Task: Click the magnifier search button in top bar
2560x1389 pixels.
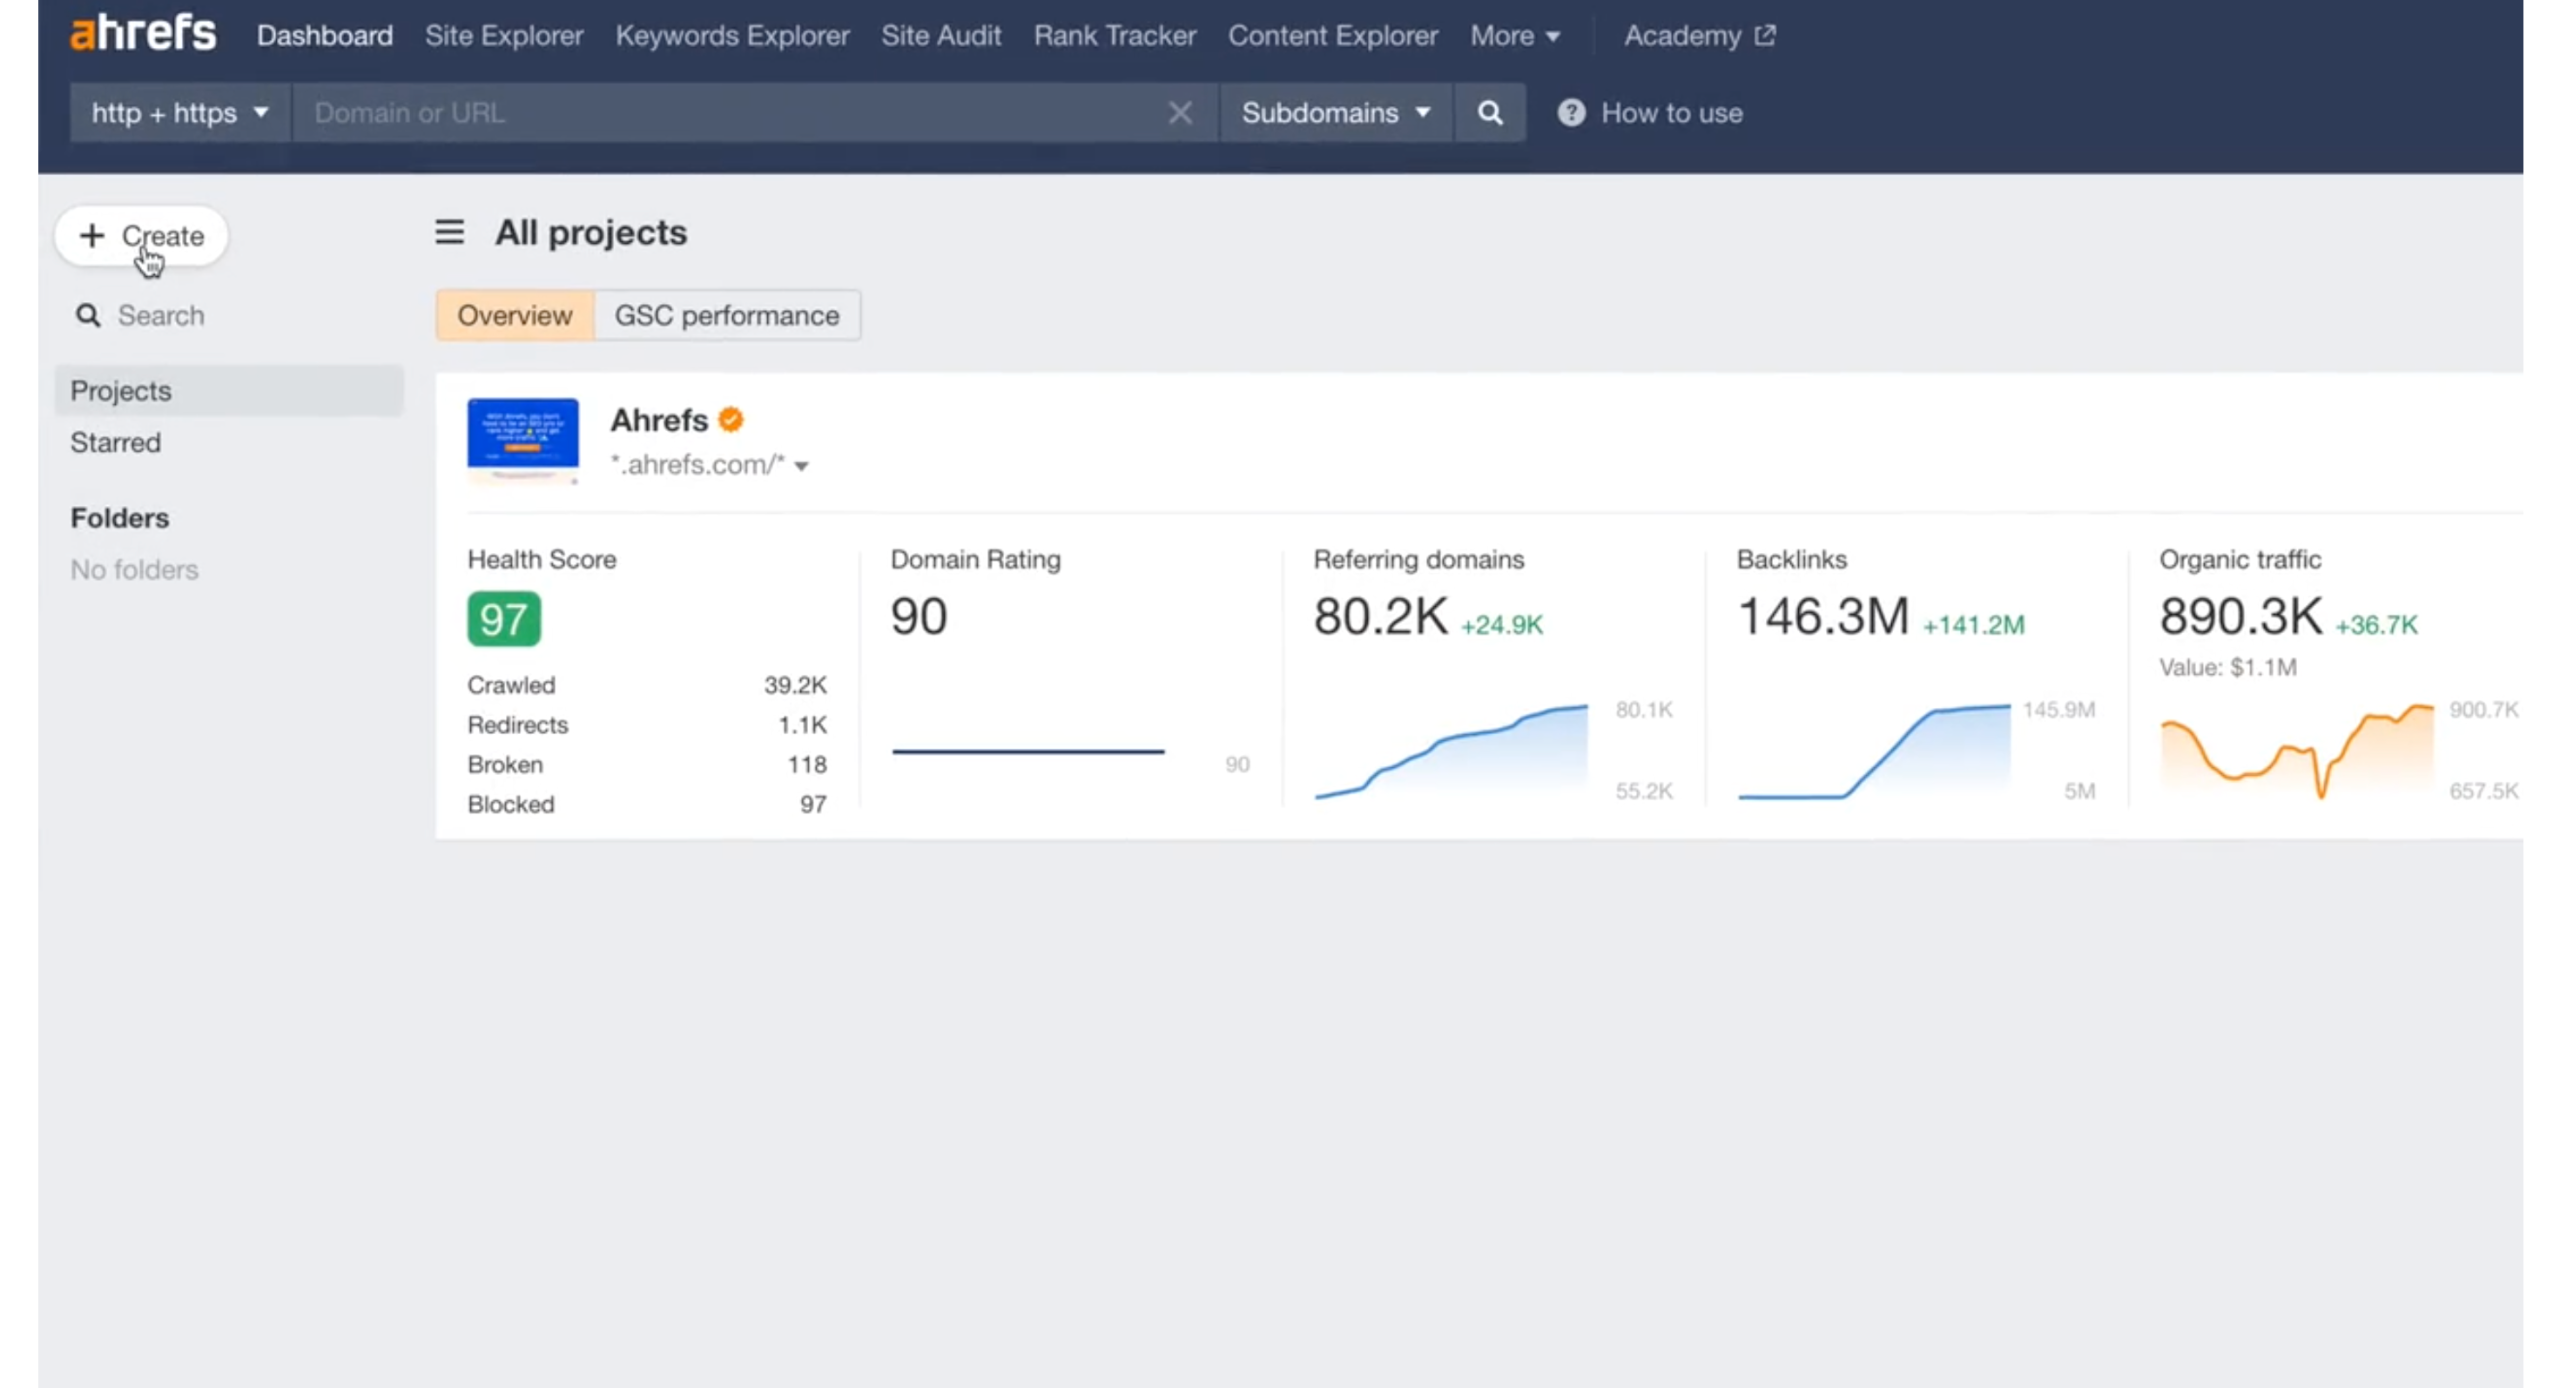Action: pyautogui.click(x=1489, y=112)
